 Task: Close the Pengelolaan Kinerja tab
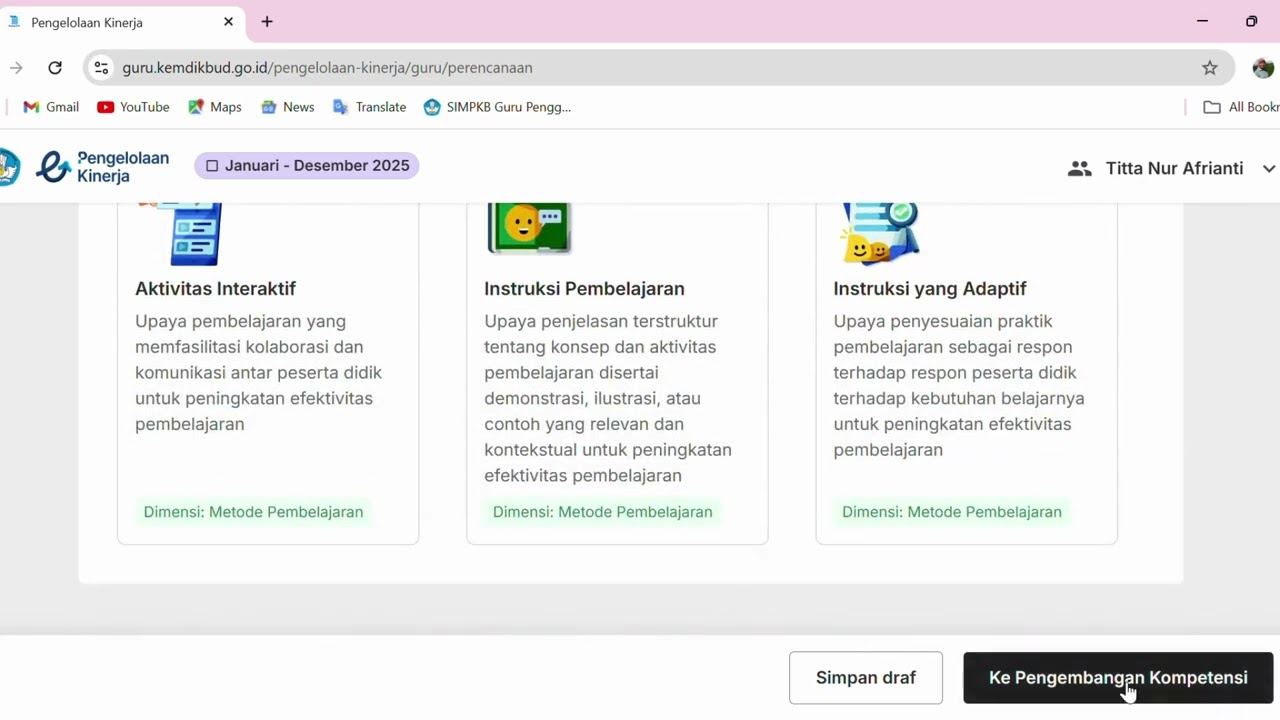point(228,21)
